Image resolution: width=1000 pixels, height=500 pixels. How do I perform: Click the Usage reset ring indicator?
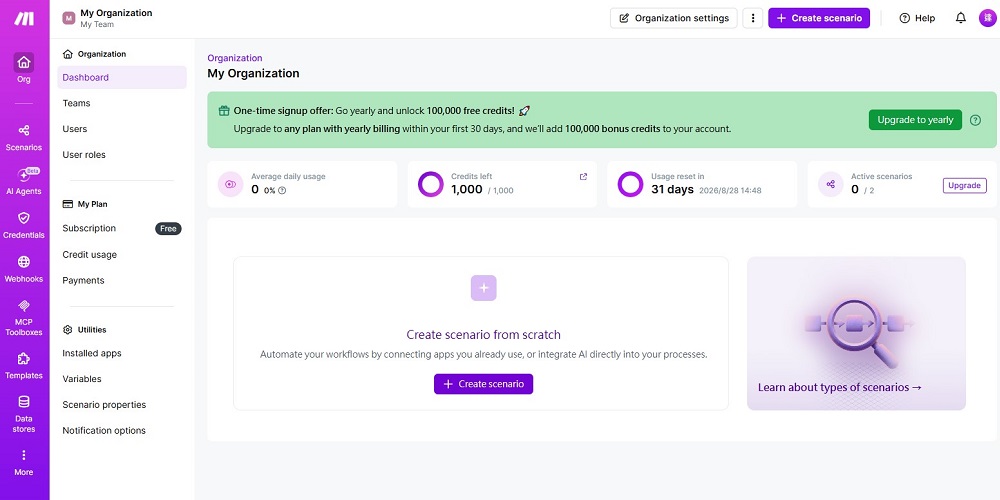(x=630, y=184)
